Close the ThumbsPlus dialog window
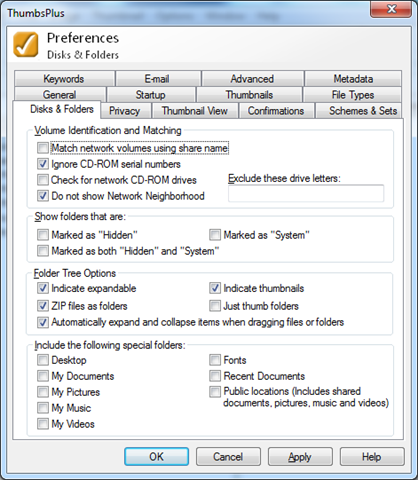The height and width of the screenshot is (480, 418). (x=392, y=10)
